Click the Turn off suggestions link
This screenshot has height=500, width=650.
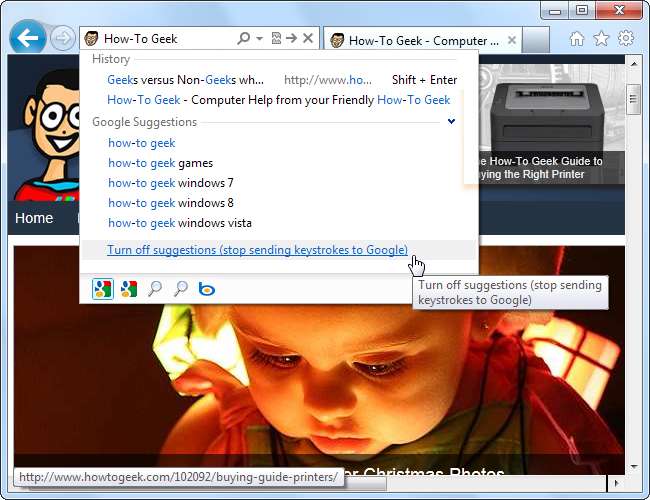257,250
